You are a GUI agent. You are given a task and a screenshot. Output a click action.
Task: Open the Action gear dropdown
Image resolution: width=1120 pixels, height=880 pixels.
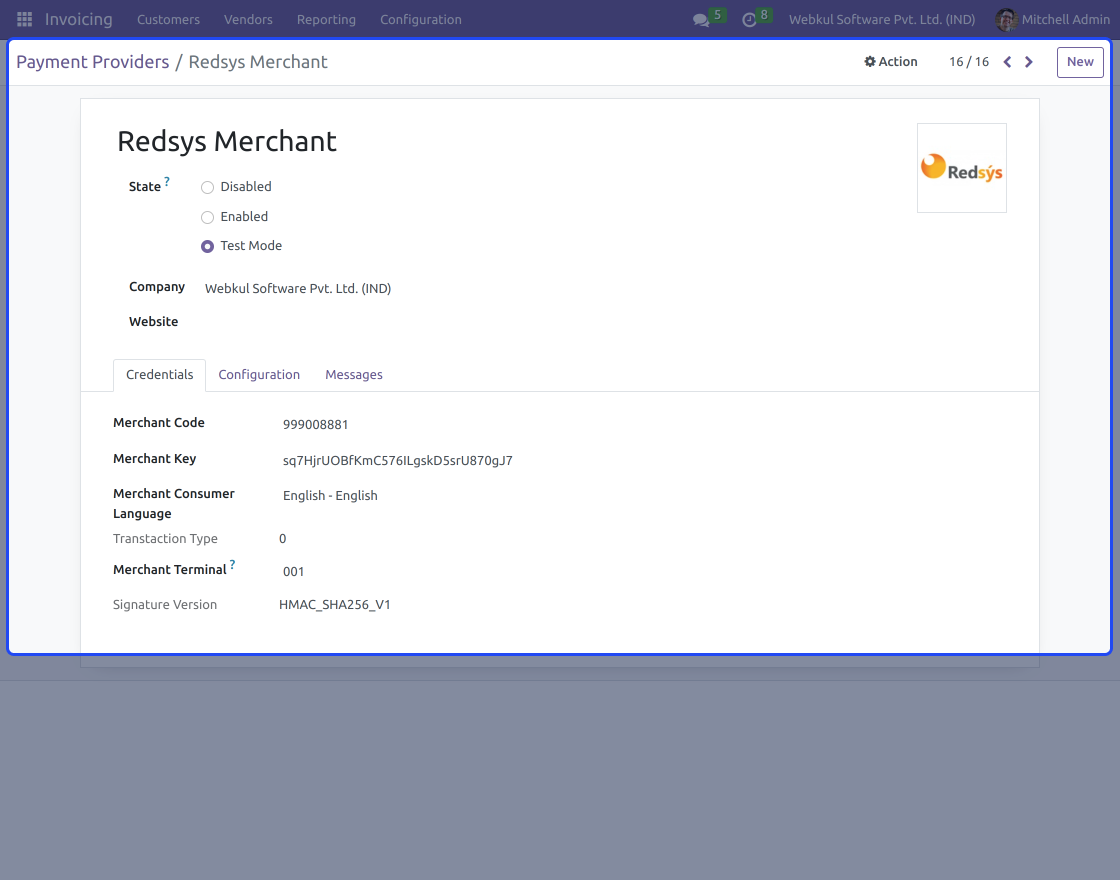pos(891,61)
